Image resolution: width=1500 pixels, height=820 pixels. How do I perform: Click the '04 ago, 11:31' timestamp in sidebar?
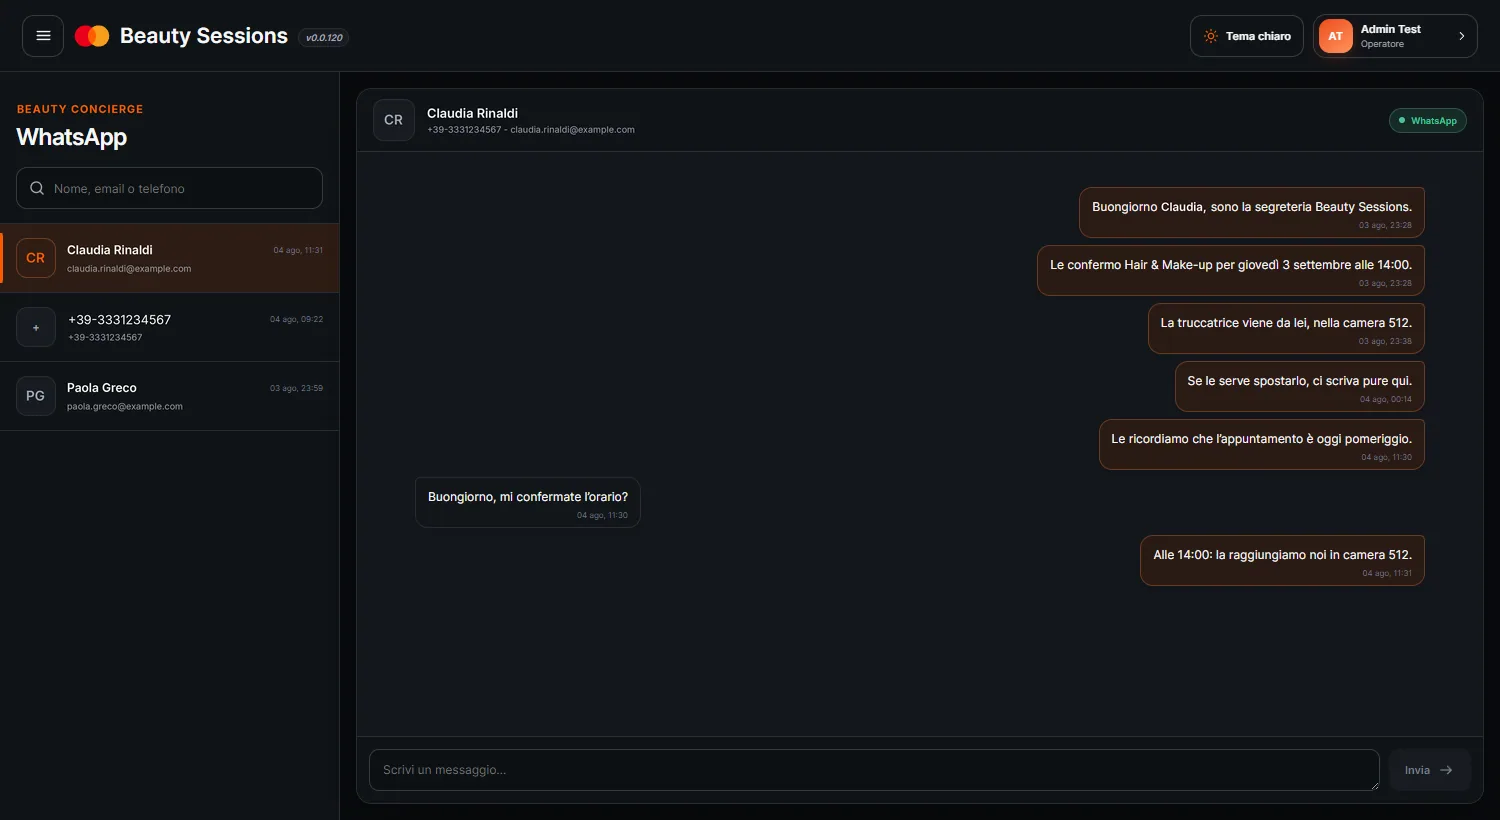tap(298, 250)
